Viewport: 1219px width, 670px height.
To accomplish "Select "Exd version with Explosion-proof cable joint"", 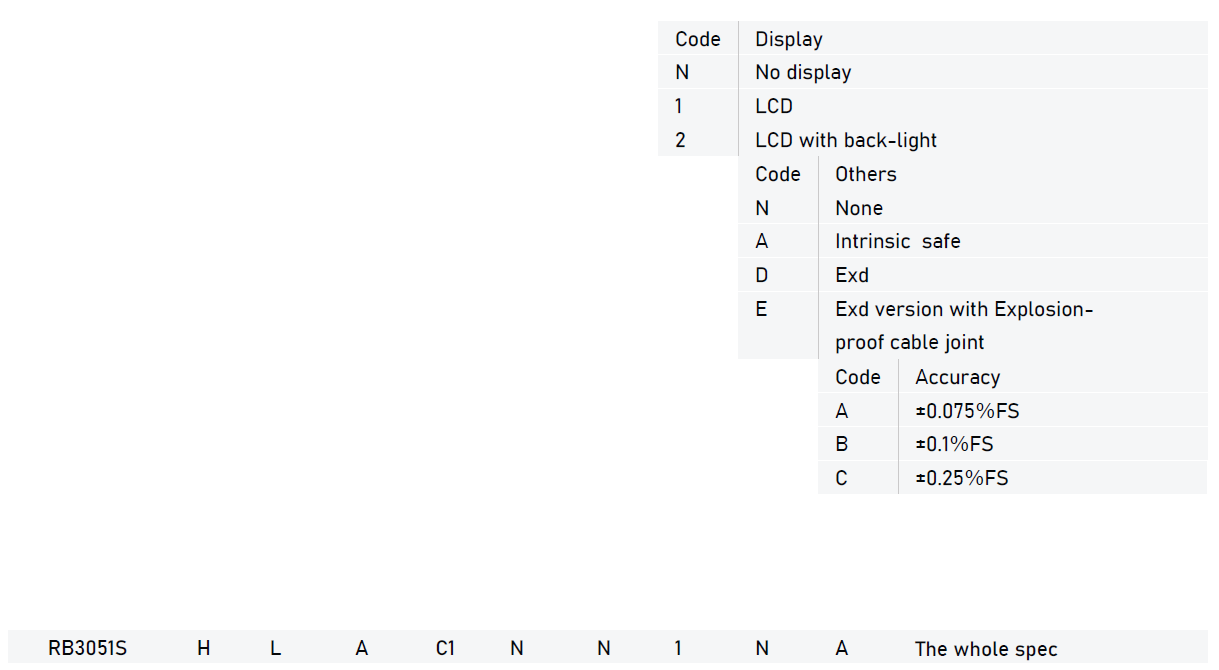I will pos(963,325).
